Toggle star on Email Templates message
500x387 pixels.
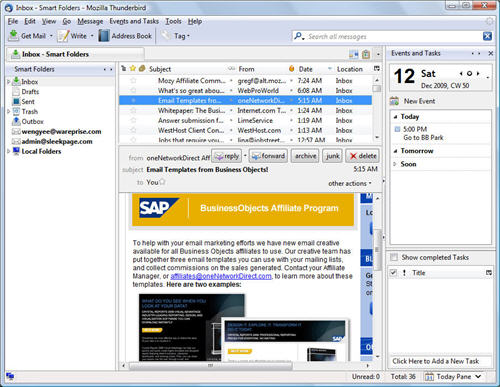coord(133,100)
